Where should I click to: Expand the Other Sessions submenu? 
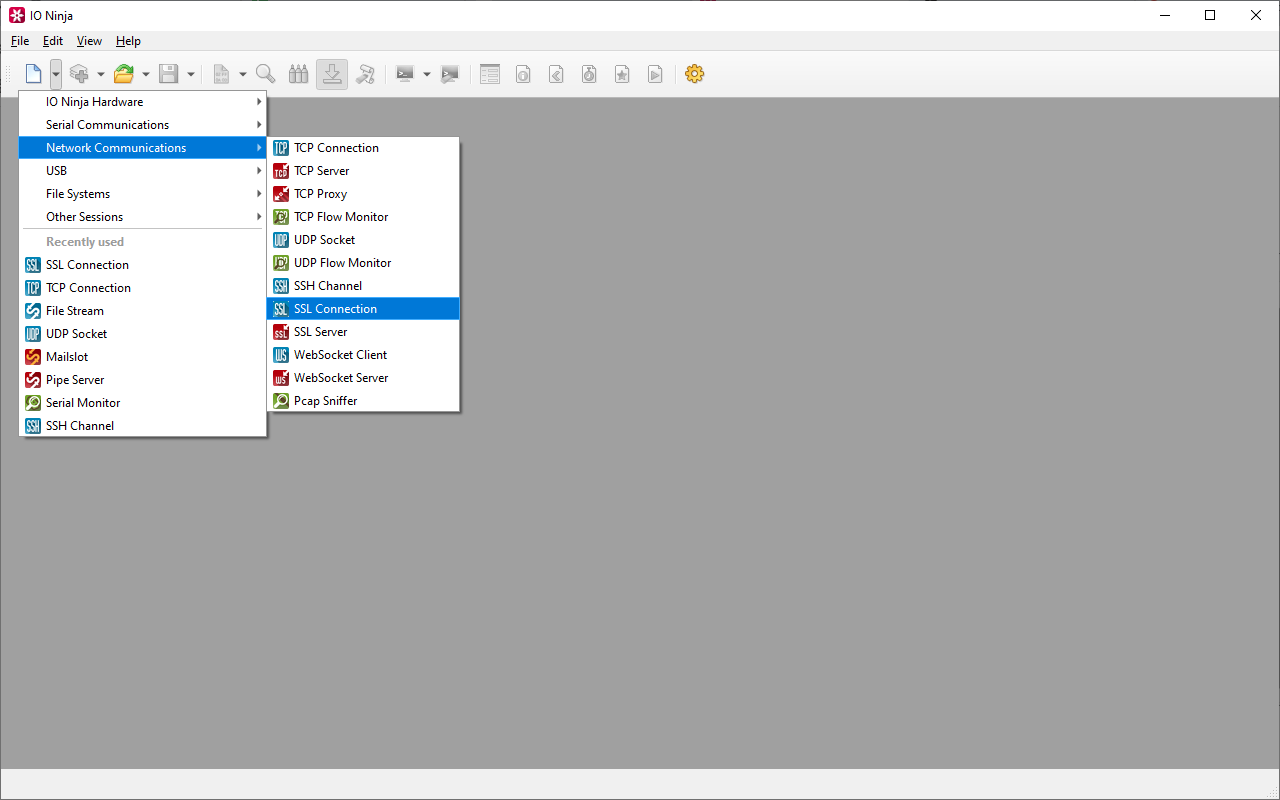(x=143, y=217)
